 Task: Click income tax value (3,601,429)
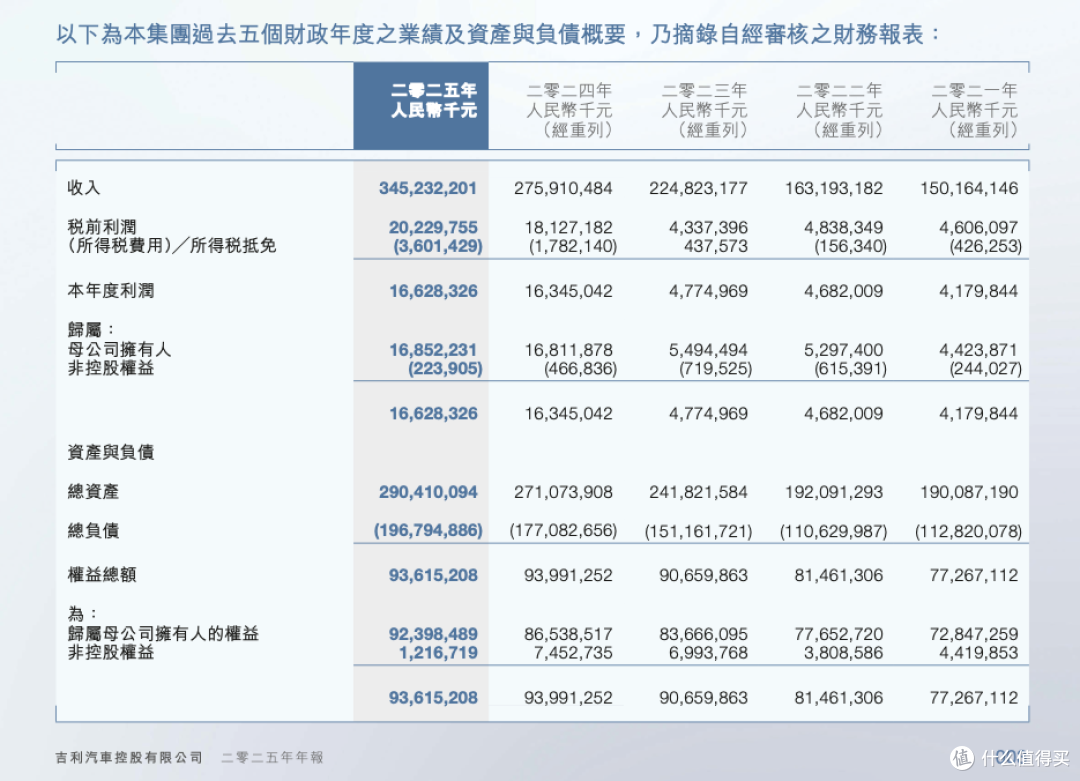pyautogui.click(x=438, y=246)
